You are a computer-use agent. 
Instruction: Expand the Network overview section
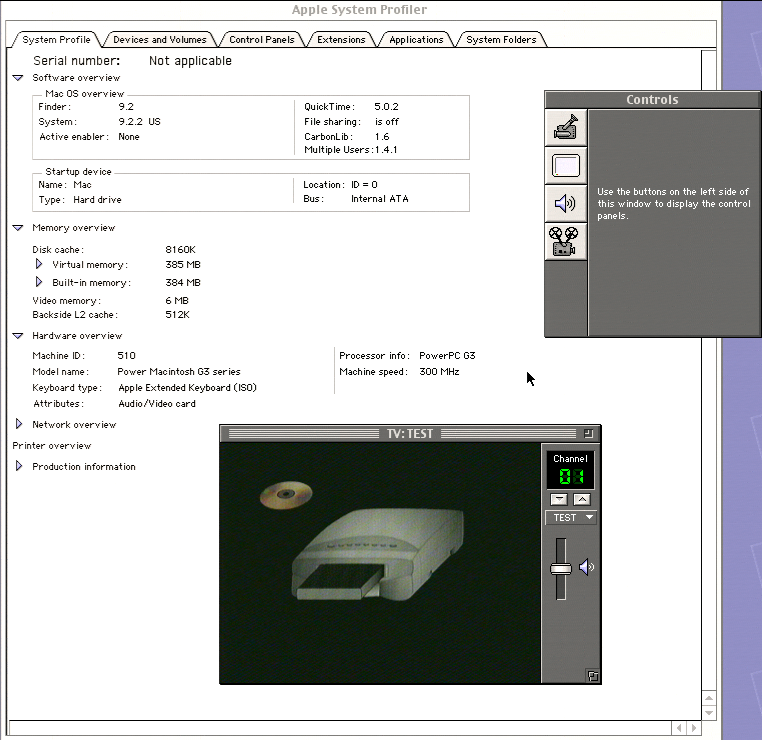tap(19, 424)
